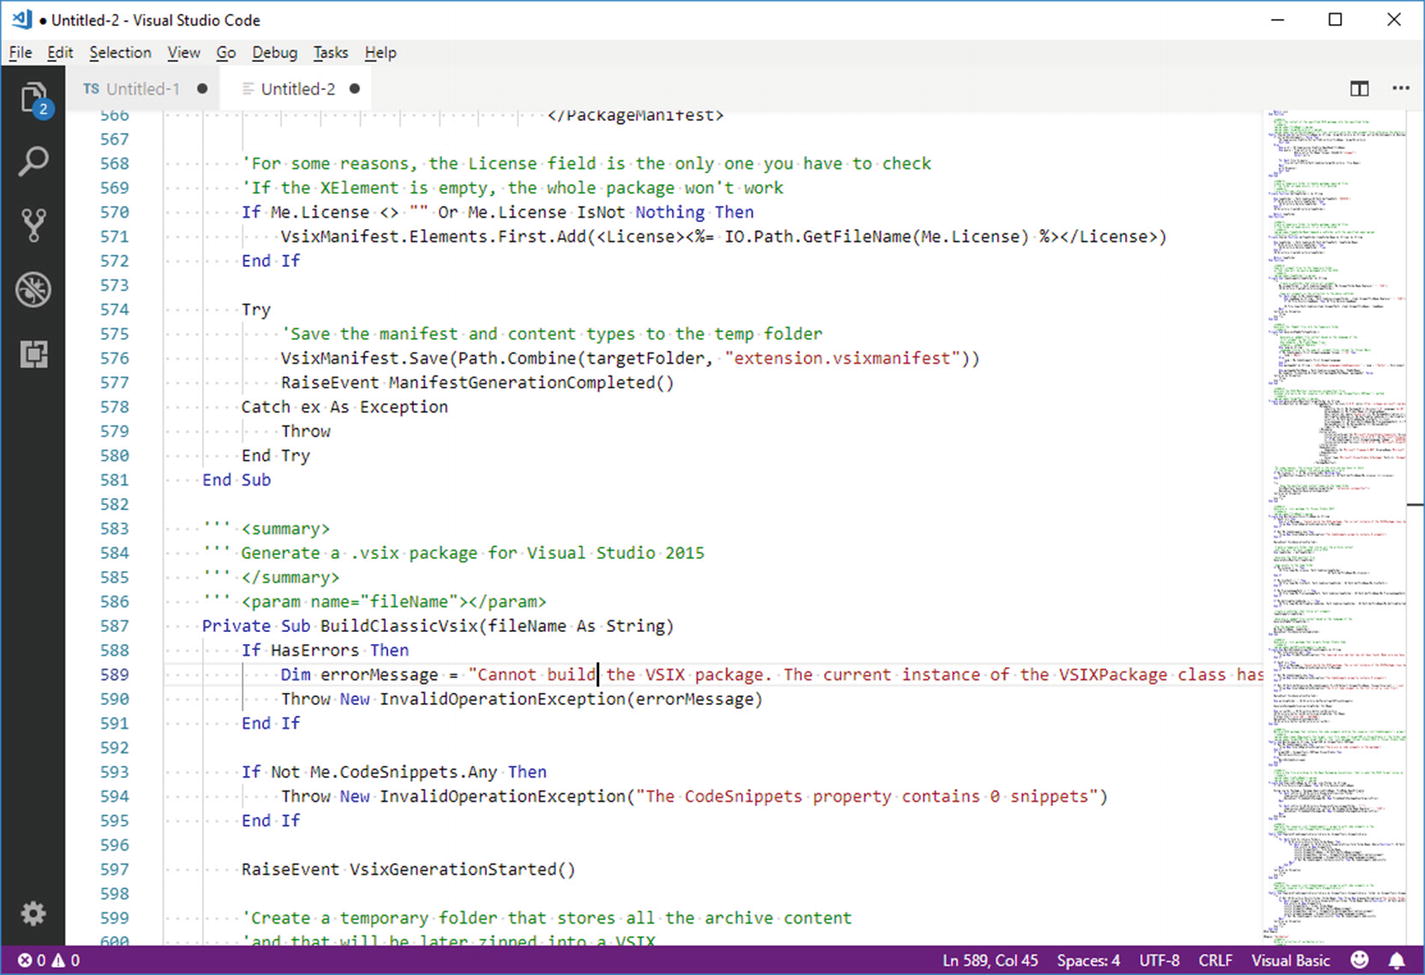Image resolution: width=1425 pixels, height=975 pixels.
Task: Go to line via Ln 589, Col 45
Action: 991,959
